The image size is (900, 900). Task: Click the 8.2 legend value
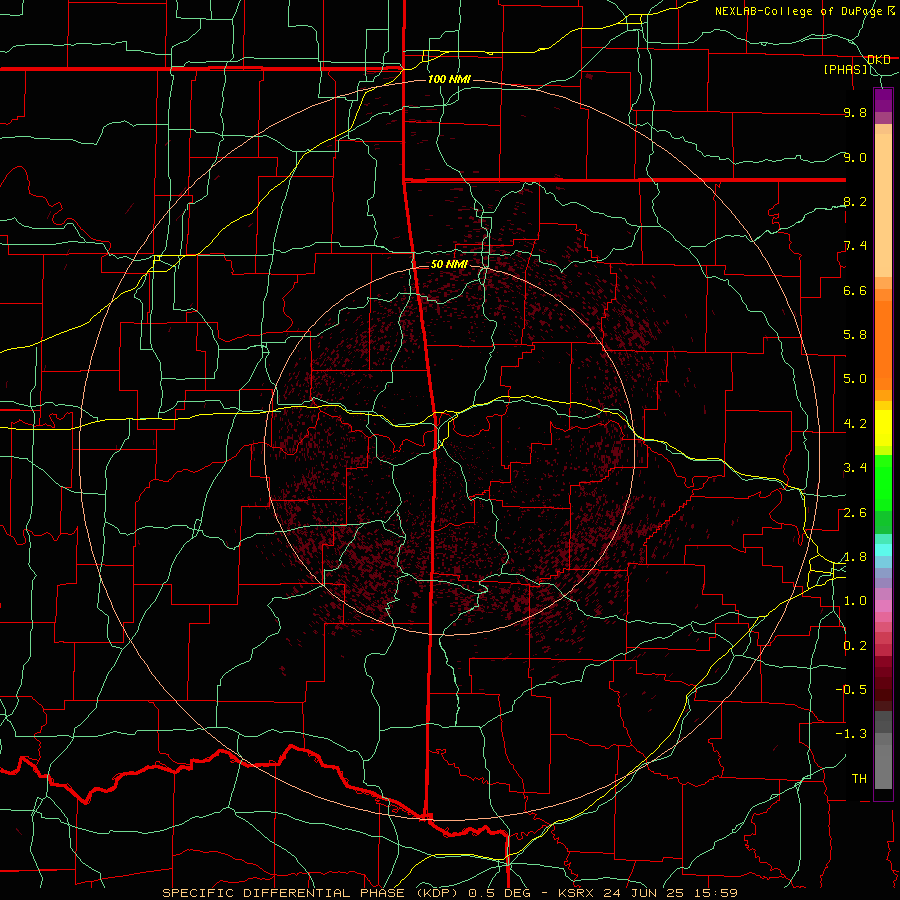855,201
